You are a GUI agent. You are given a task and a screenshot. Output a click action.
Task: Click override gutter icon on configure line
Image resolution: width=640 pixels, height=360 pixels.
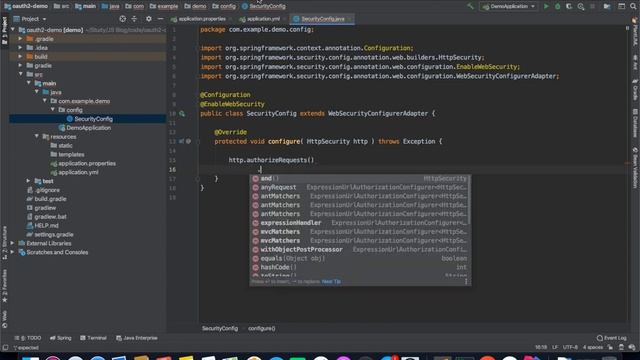[x=182, y=141]
